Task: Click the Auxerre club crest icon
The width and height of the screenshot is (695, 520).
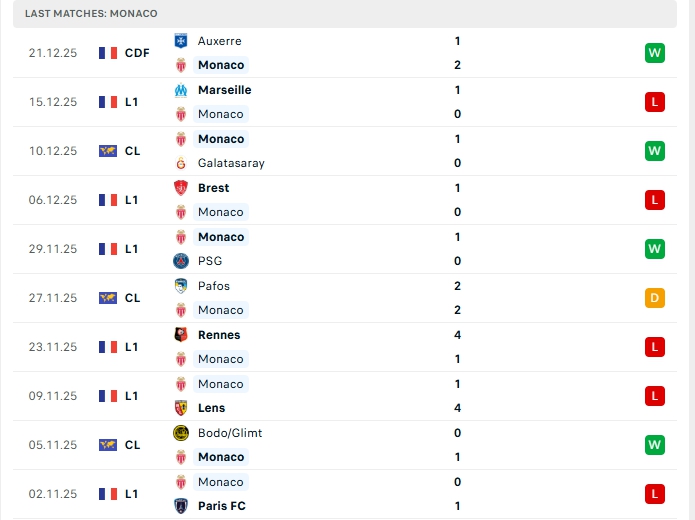Action: tap(181, 41)
